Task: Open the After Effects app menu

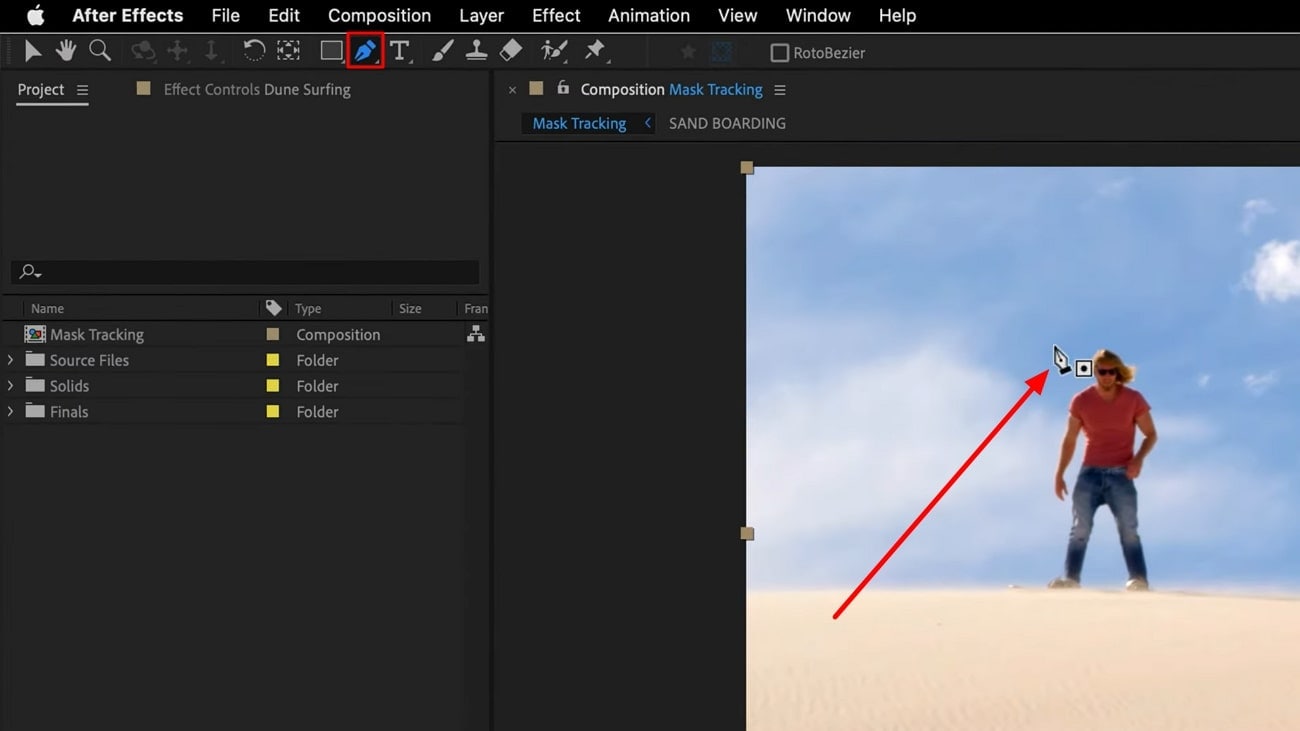Action: (127, 15)
